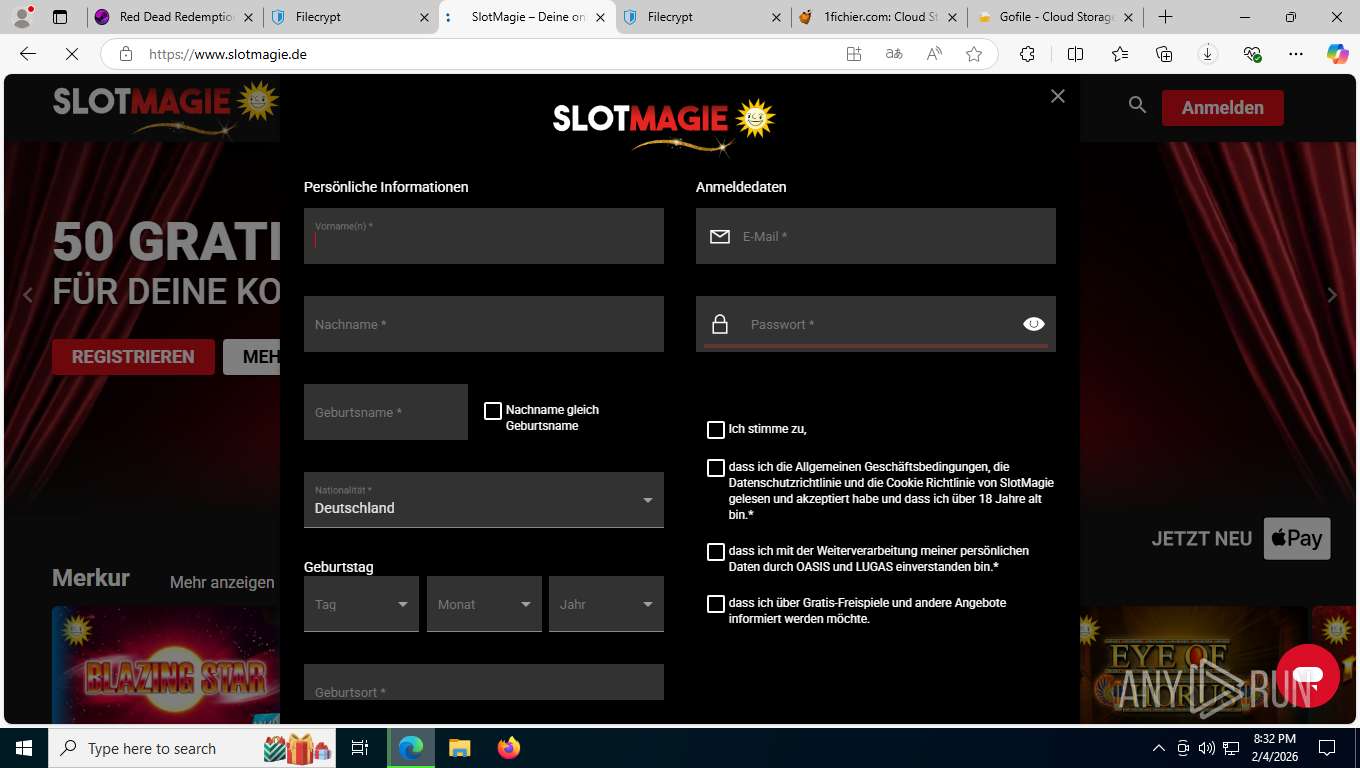Open the red chat support bubble
Image resolution: width=1360 pixels, height=768 pixels.
tap(1307, 677)
